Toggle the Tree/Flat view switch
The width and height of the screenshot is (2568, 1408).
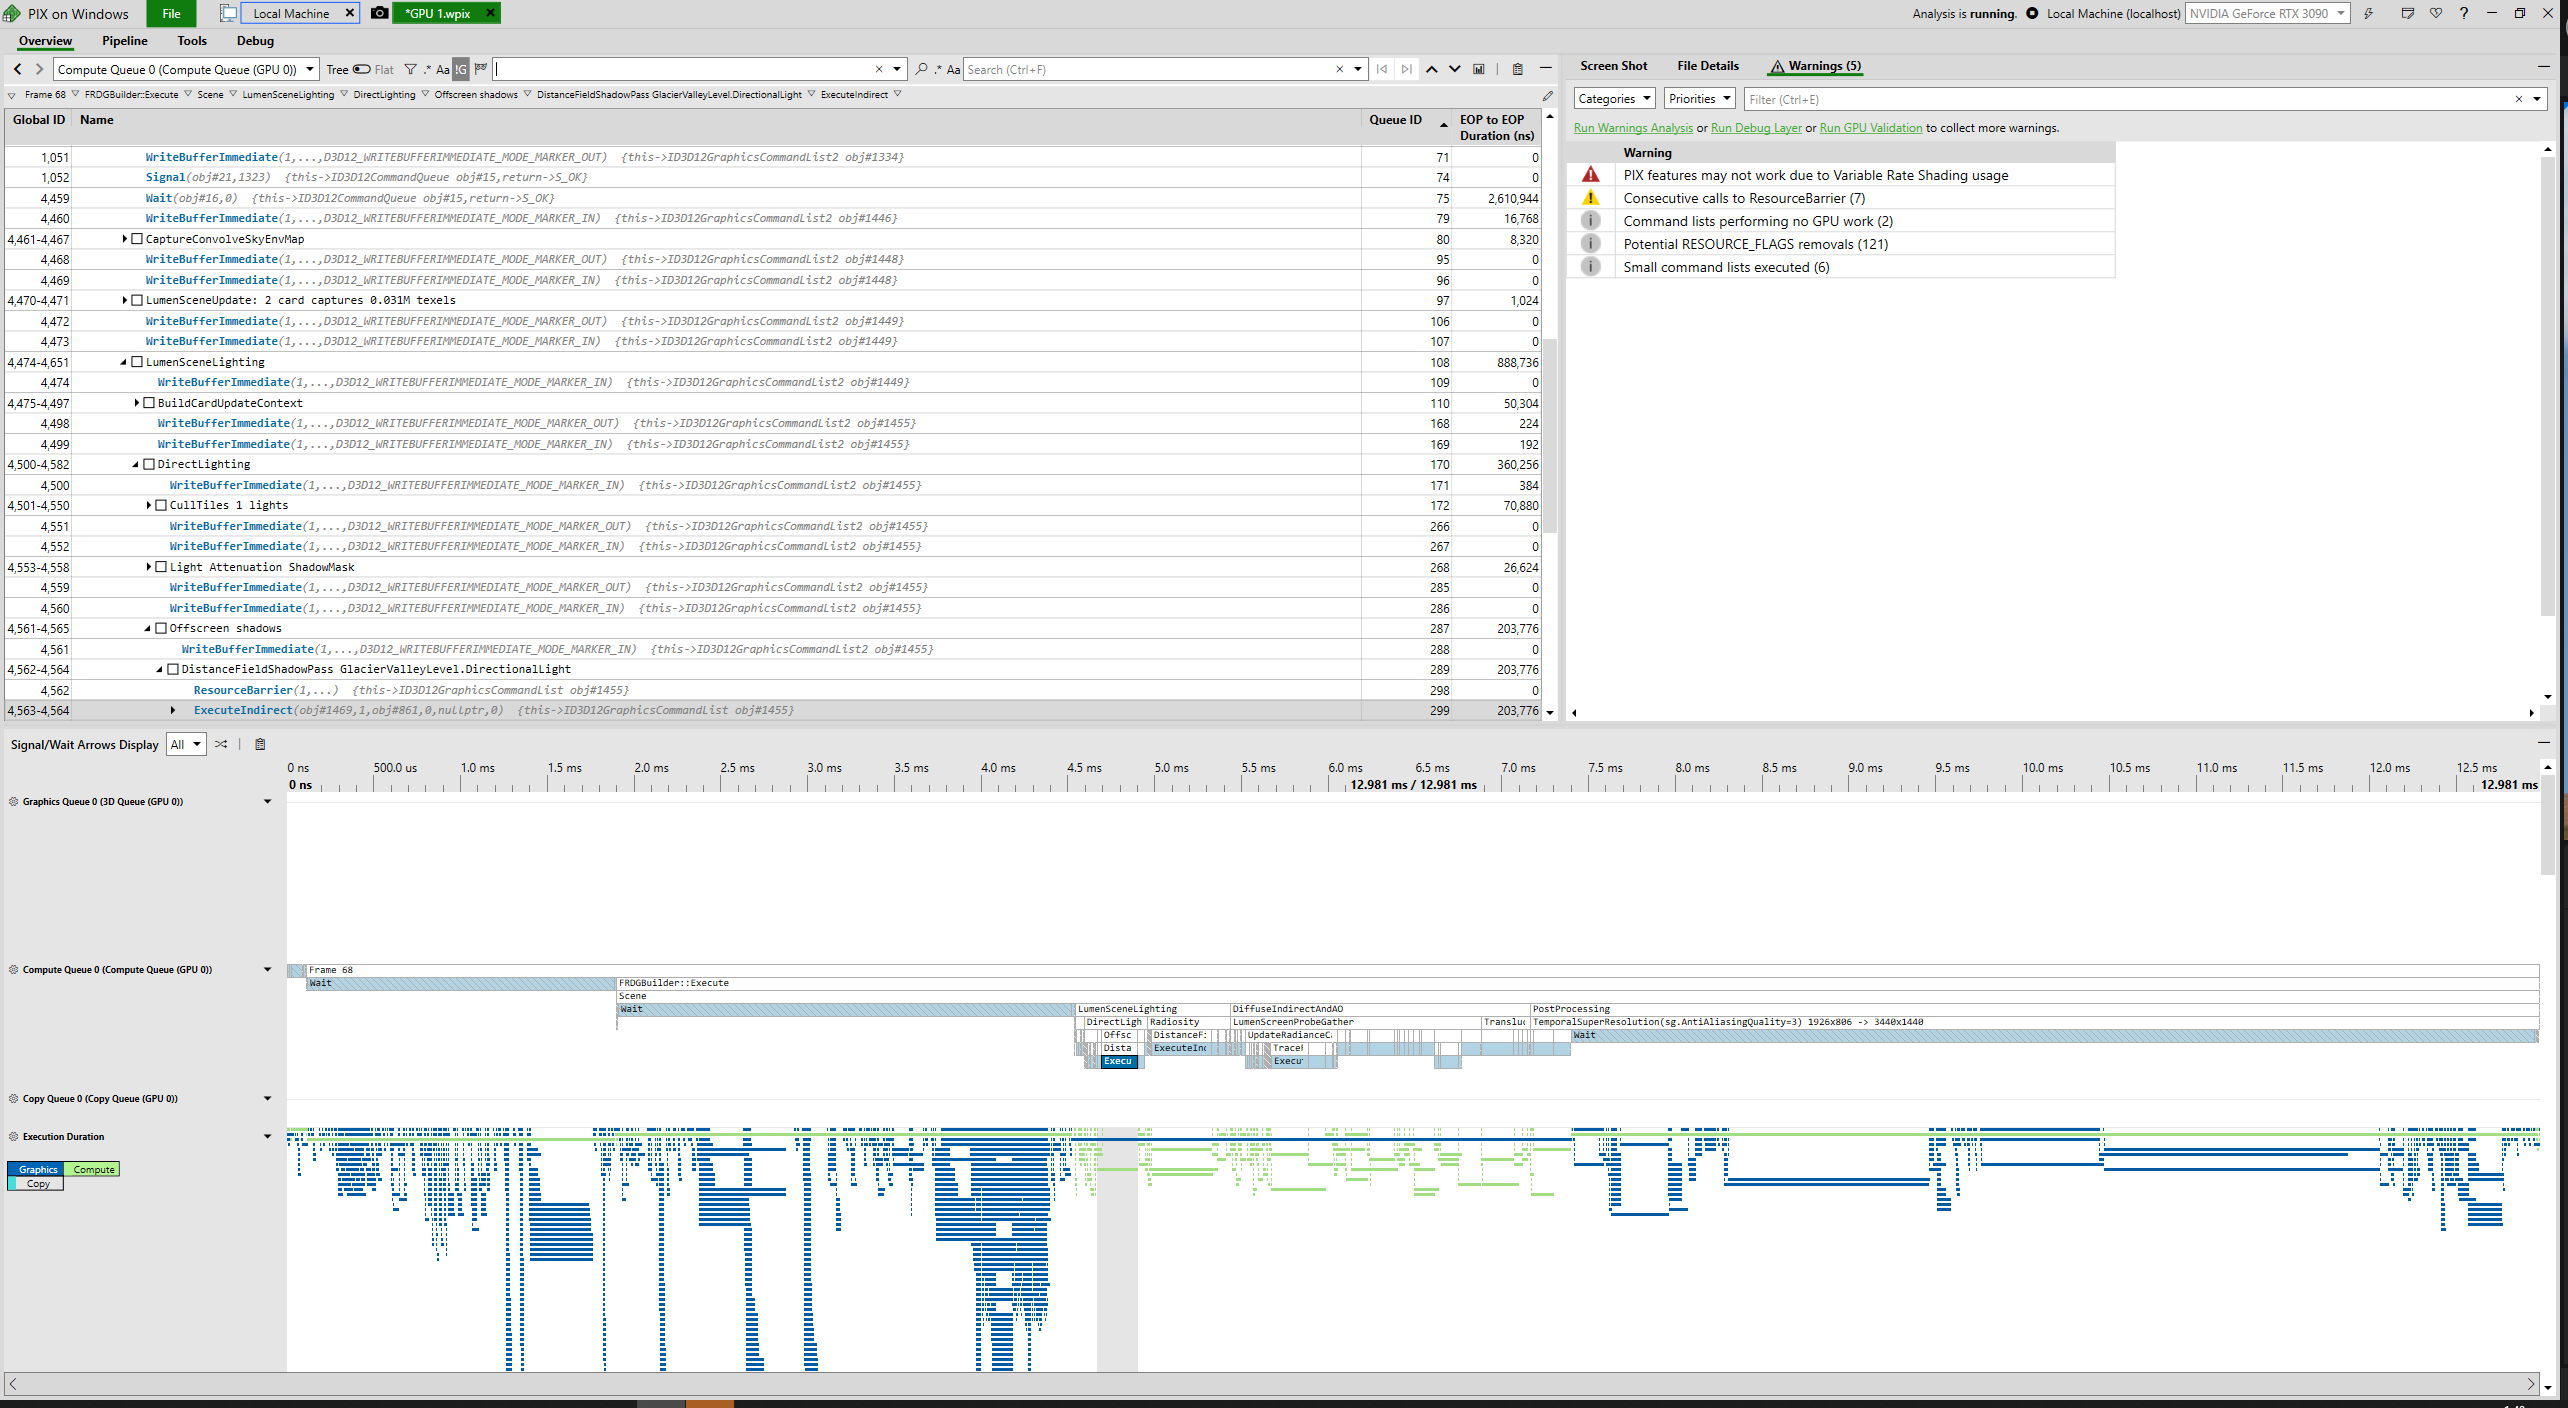pyautogui.click(x=362, y=69)
